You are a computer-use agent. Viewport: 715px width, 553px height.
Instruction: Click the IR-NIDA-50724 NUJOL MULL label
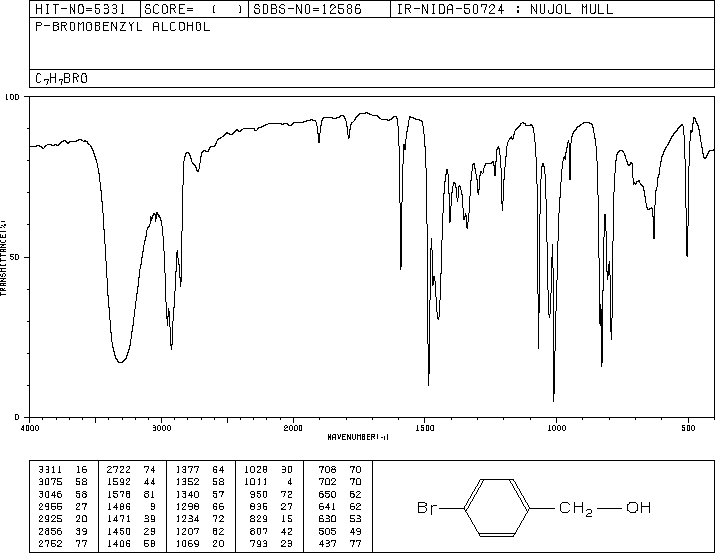pos(505,9)
